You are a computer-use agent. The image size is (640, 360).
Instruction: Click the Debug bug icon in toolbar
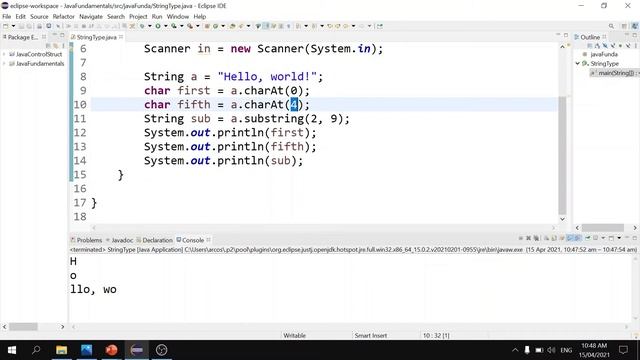142,26
